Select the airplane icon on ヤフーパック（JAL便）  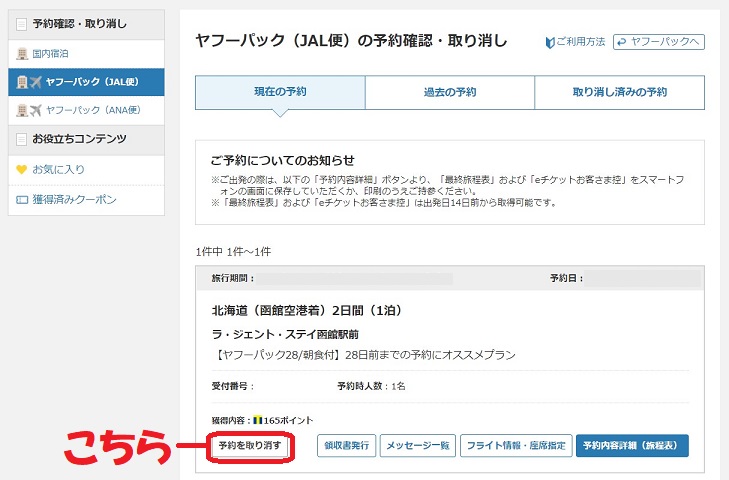[x=36, y=81]
